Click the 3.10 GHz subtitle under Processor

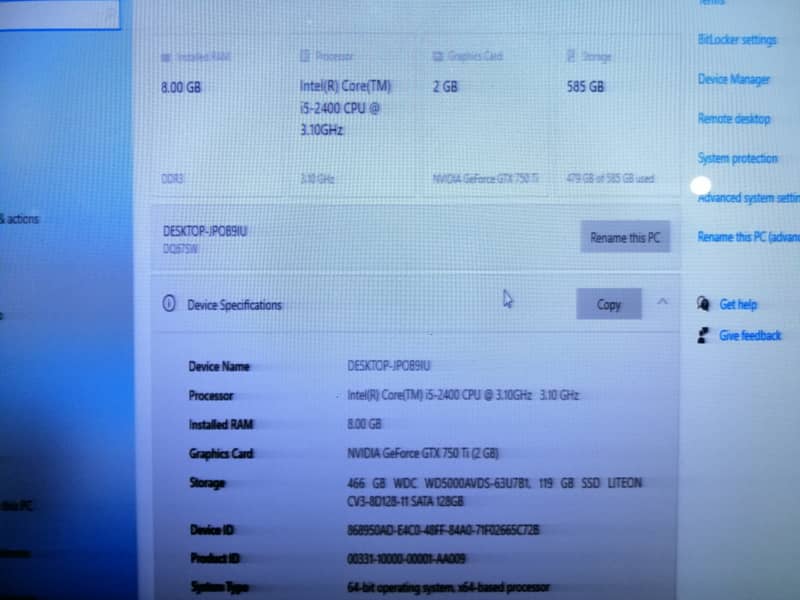point(317,179)
